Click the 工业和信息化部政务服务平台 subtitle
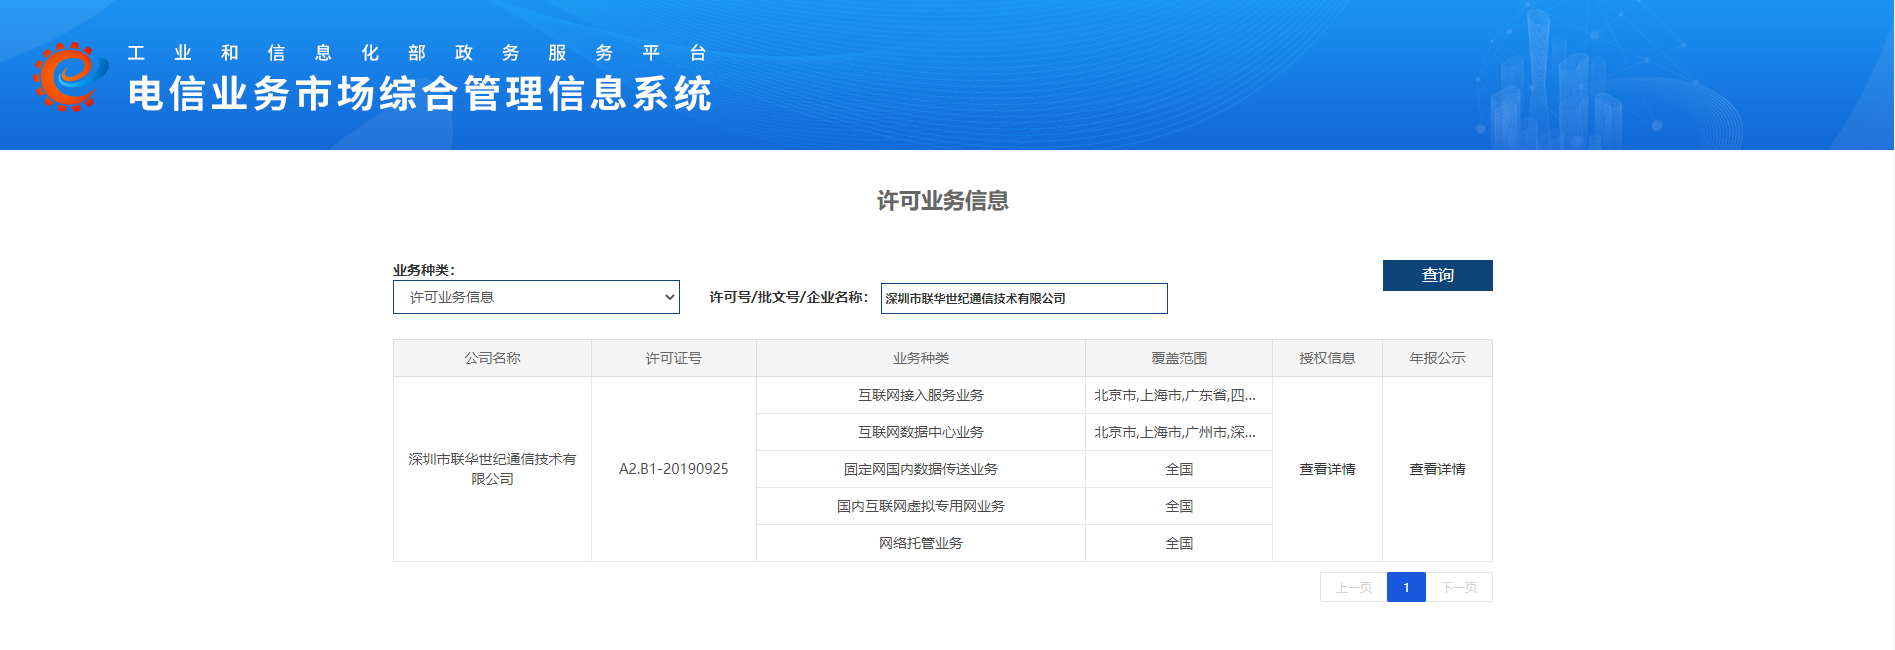This screenshot has width=1895, height=650. pyautogui.click(x=418, y=53)
